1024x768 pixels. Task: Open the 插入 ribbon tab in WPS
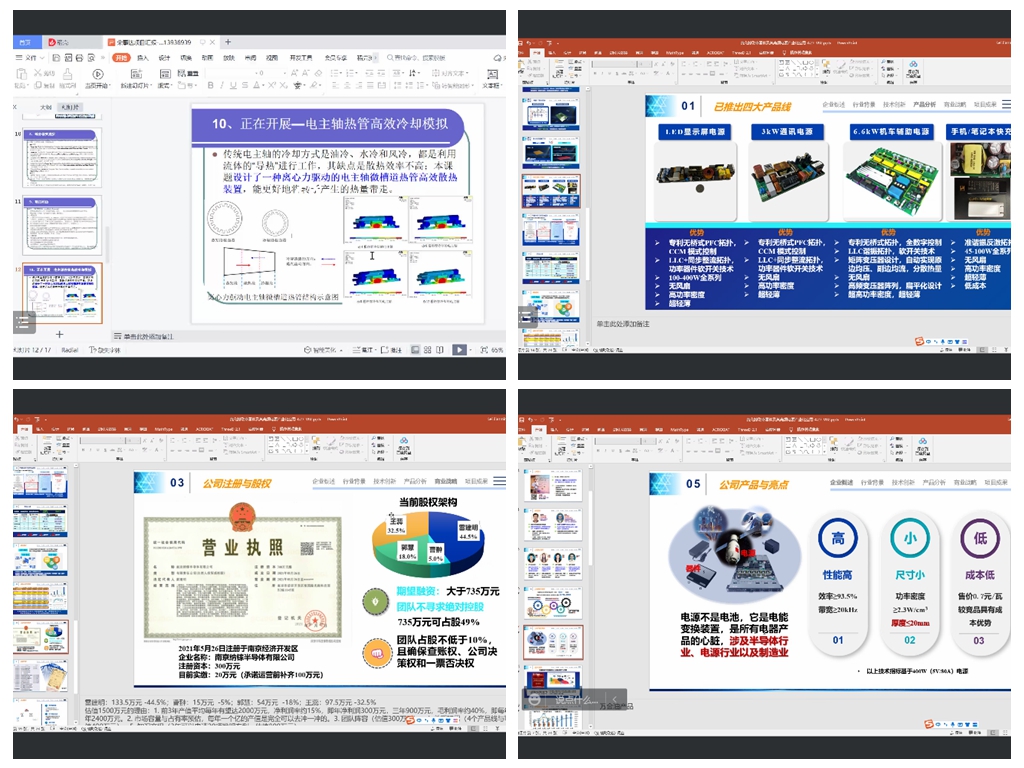click(143, 58)
